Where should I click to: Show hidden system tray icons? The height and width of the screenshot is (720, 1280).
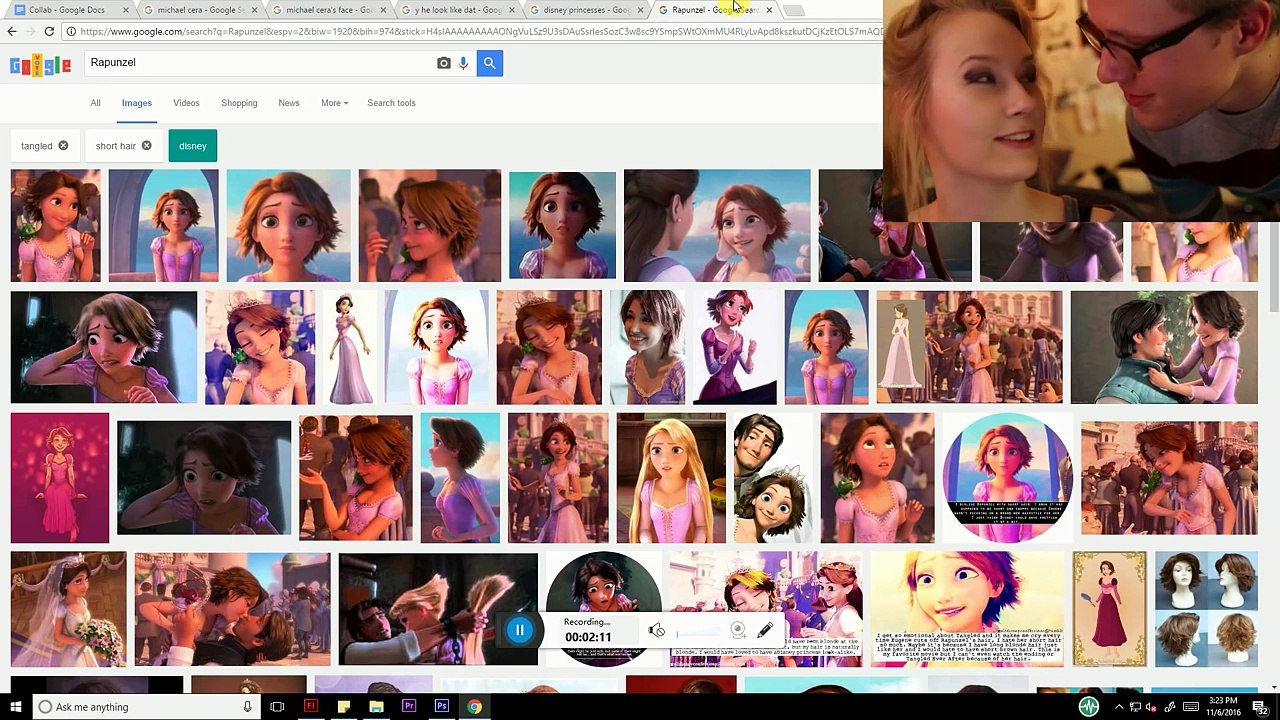pos(1119,707)
